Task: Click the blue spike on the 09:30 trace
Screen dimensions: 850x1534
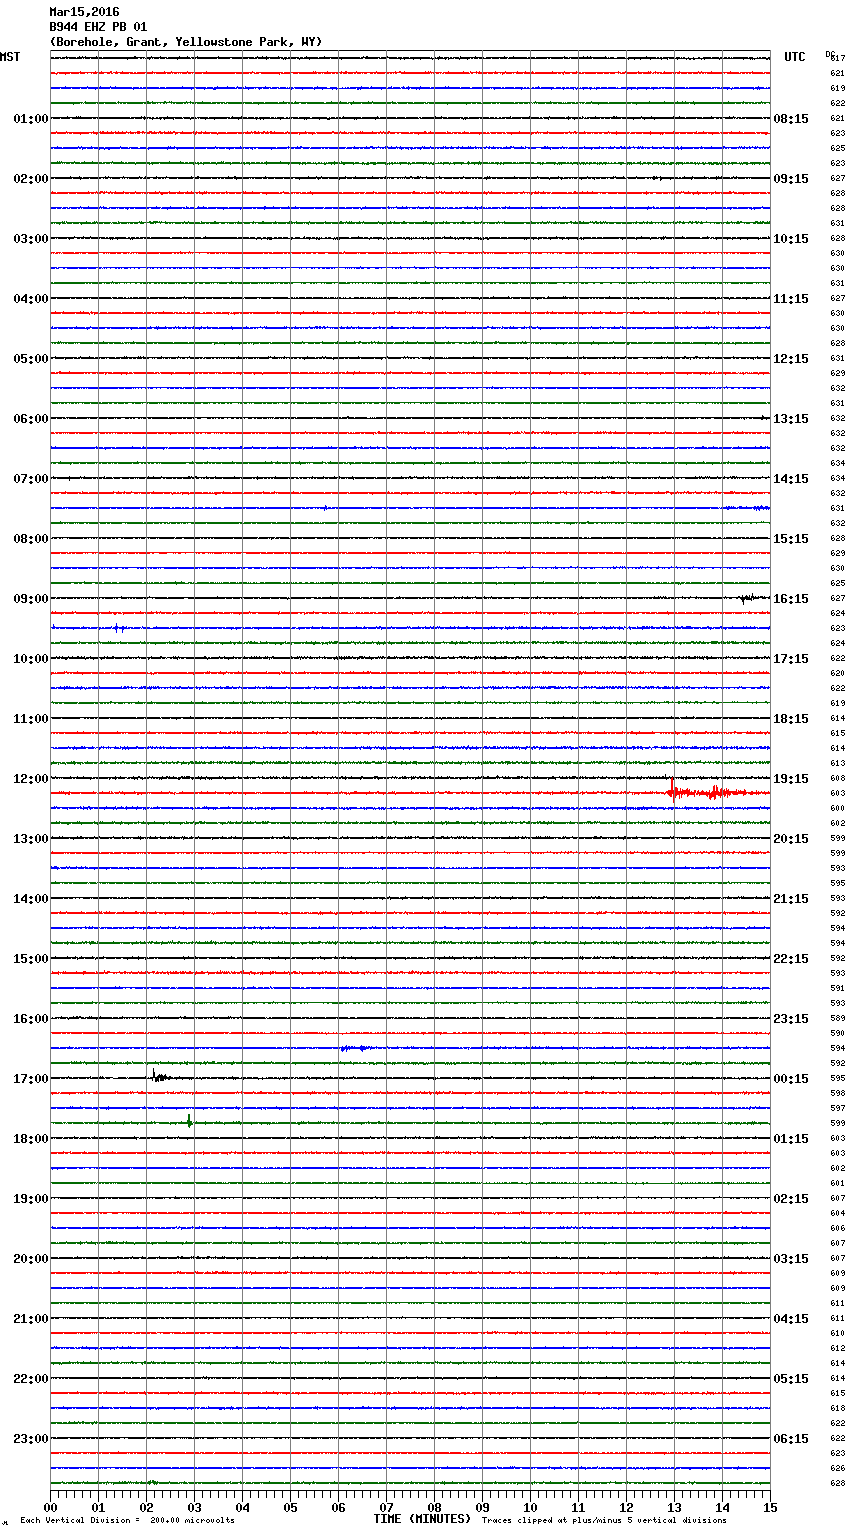Action: pyautogui.click(x=118, y=628)
